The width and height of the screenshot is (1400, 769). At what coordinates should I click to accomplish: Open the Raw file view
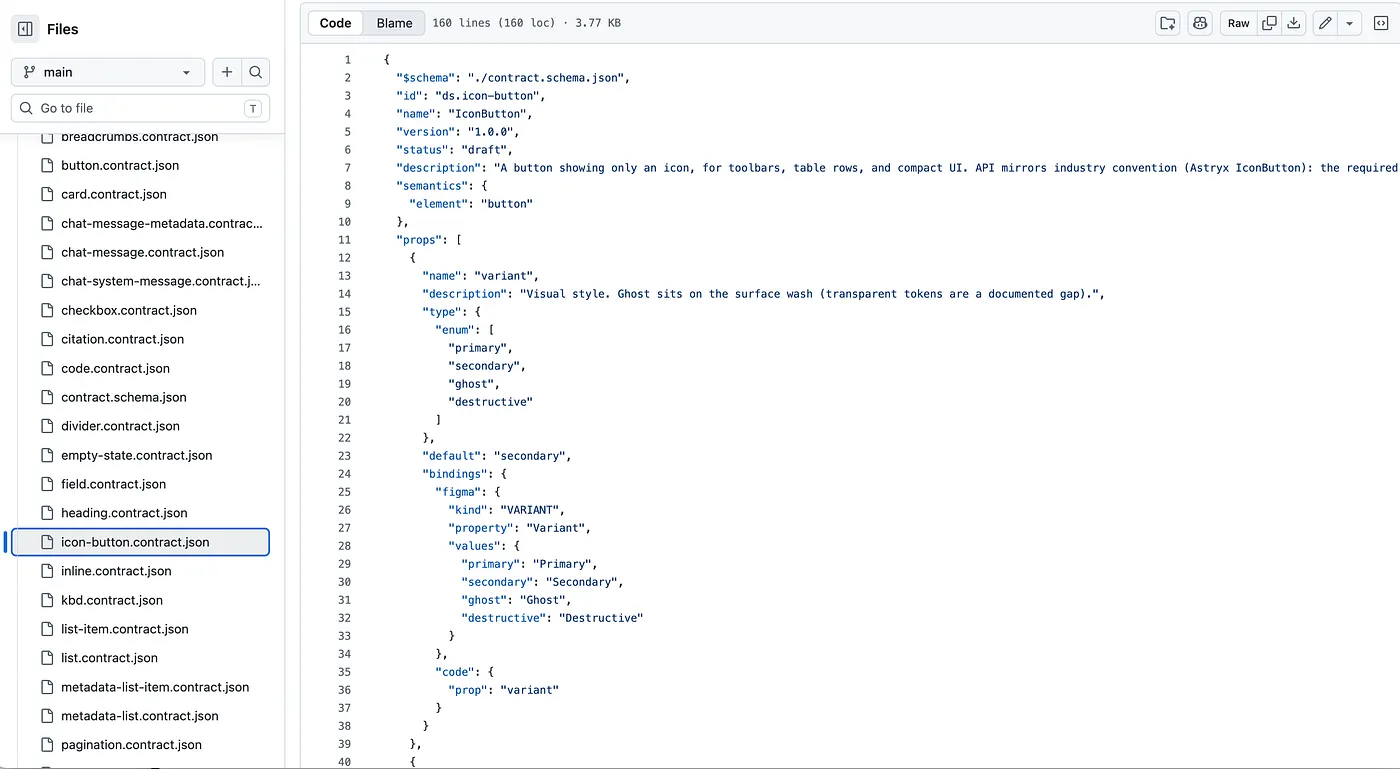(x=1238, y=23)
